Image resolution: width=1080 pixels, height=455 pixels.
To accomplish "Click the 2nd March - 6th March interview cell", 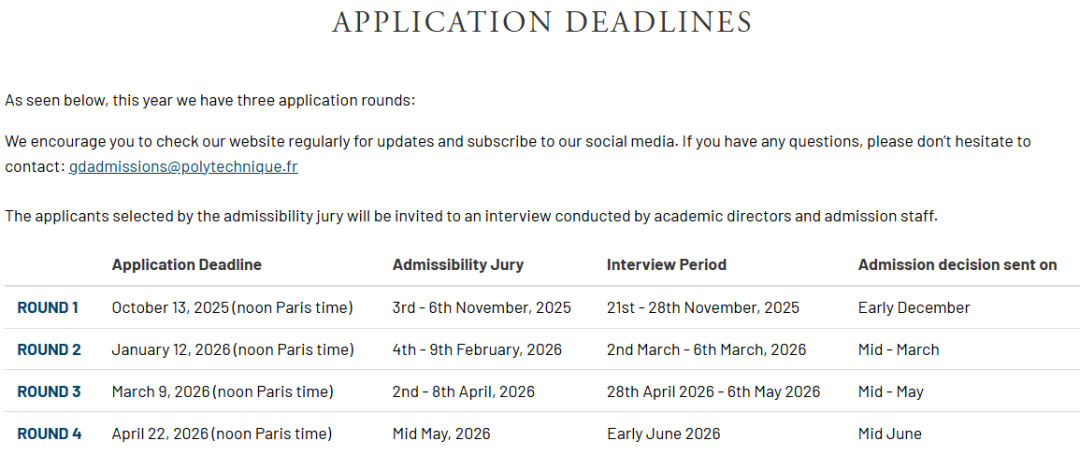I will coord(706,350).
